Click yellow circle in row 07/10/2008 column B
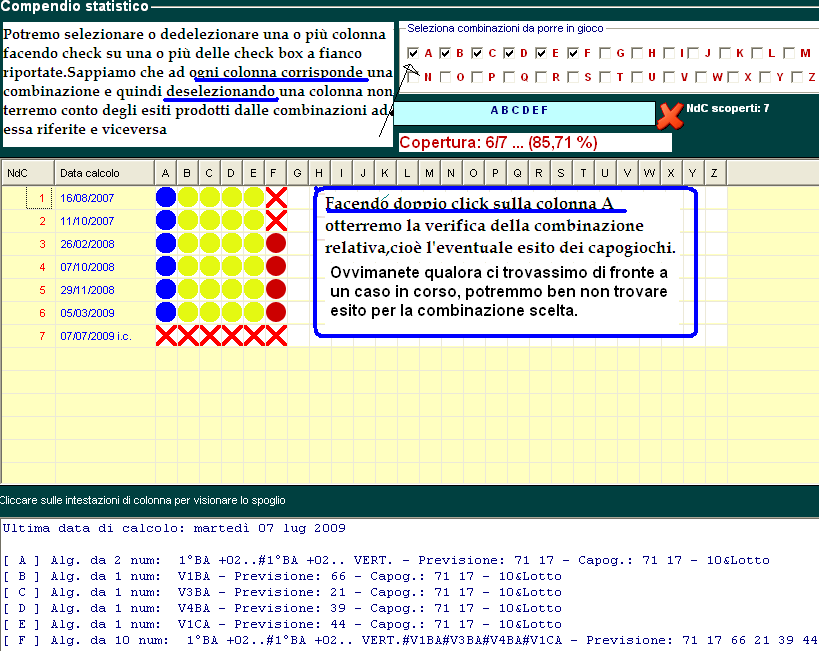This screenshot has width=819, height=651. (188, 266)
